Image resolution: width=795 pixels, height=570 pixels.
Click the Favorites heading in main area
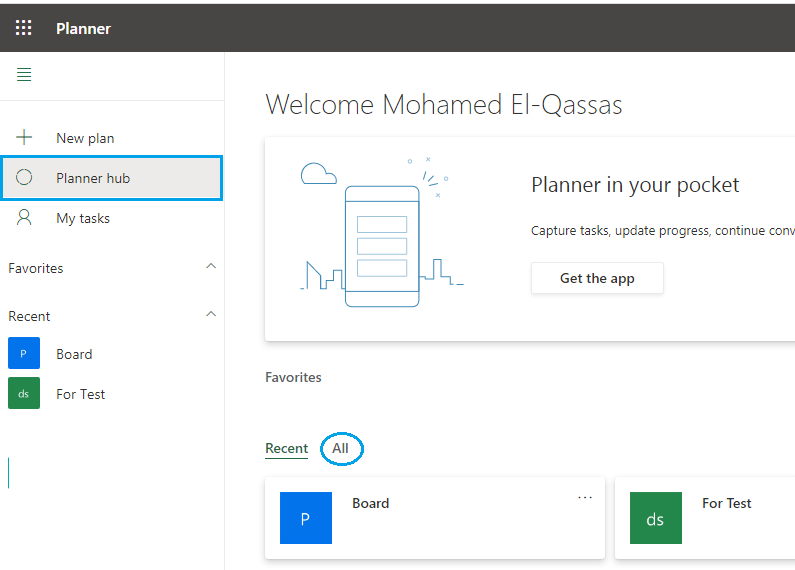pos(293,377)
